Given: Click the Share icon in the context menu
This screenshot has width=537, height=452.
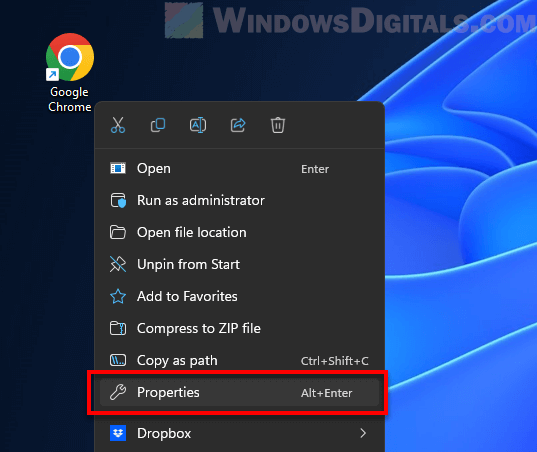Looking at the screenshot, I should 238,125.
